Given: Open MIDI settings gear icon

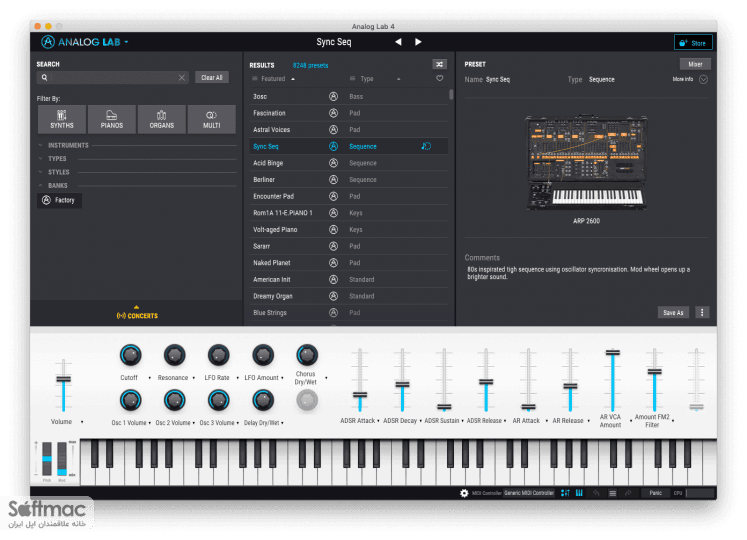Looking at the screenshot, I should [x=464, y=493].
